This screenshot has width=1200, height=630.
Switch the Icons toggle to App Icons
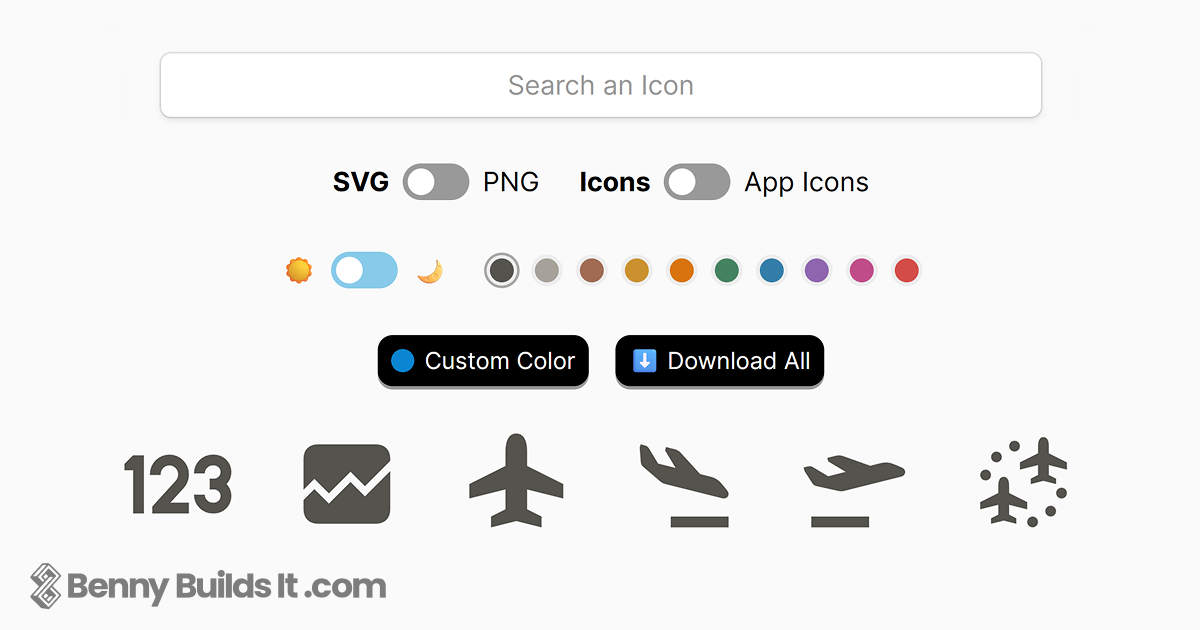click(x=697, y=181)
